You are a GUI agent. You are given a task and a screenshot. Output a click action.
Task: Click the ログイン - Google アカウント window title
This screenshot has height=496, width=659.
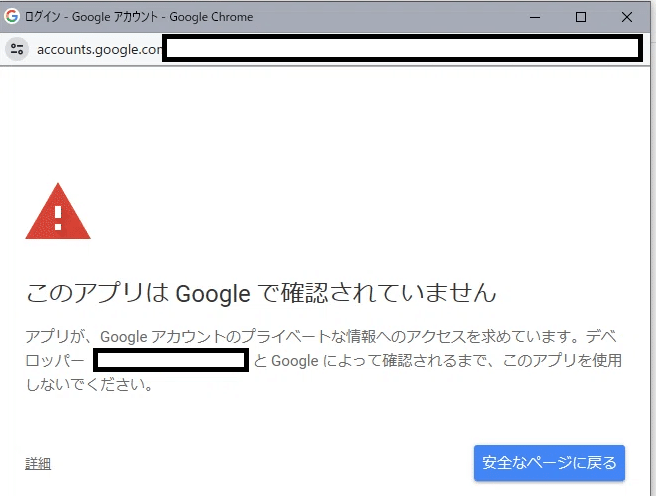[x=139, y=17]
